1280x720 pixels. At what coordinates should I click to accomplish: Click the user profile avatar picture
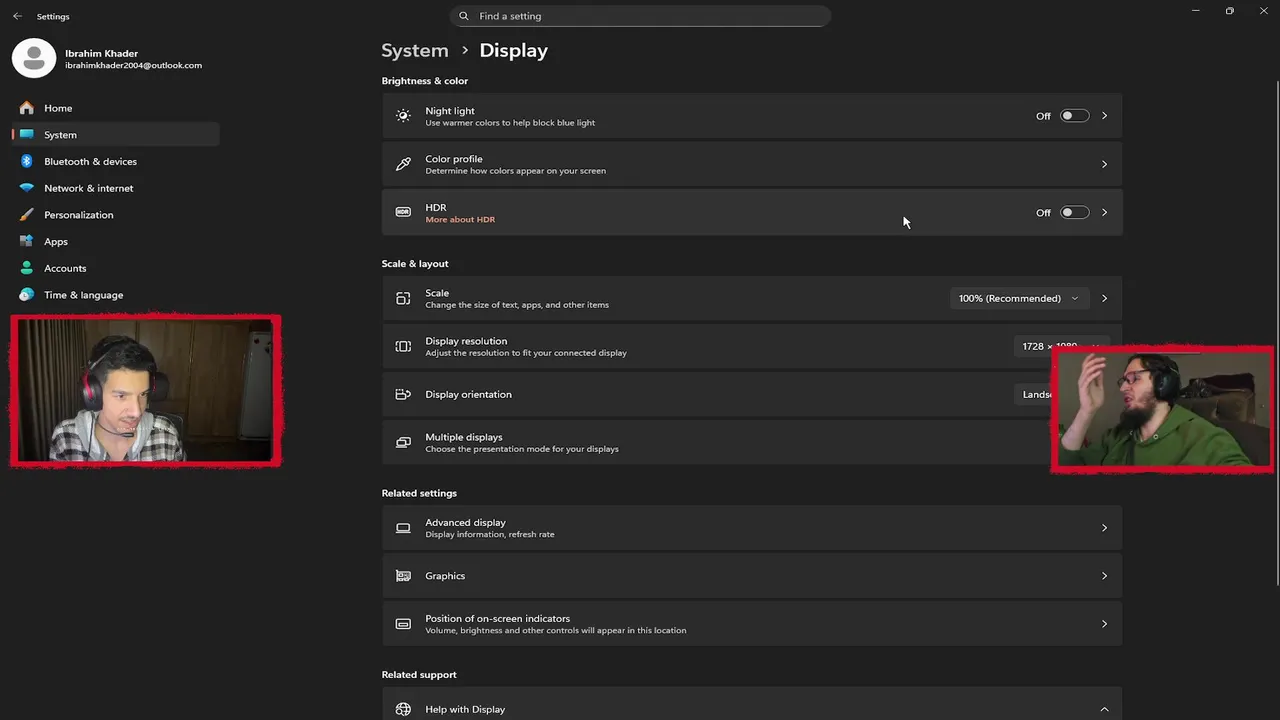[34, 58]
